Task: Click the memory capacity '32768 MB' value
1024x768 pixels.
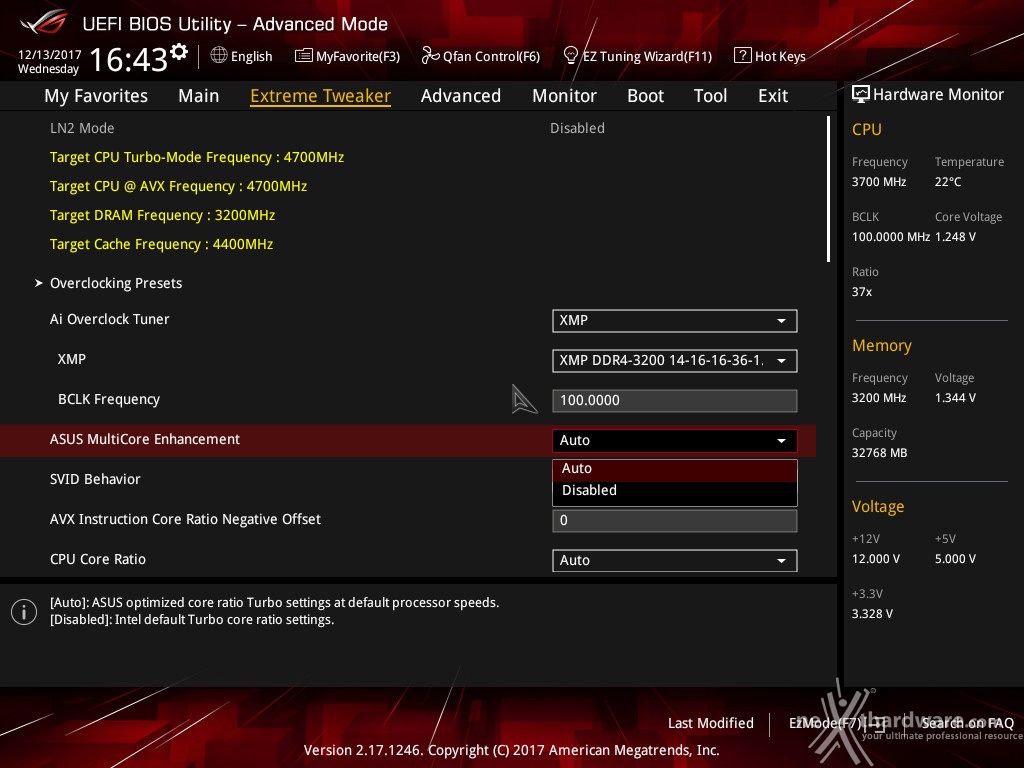Action: [880, 453]
